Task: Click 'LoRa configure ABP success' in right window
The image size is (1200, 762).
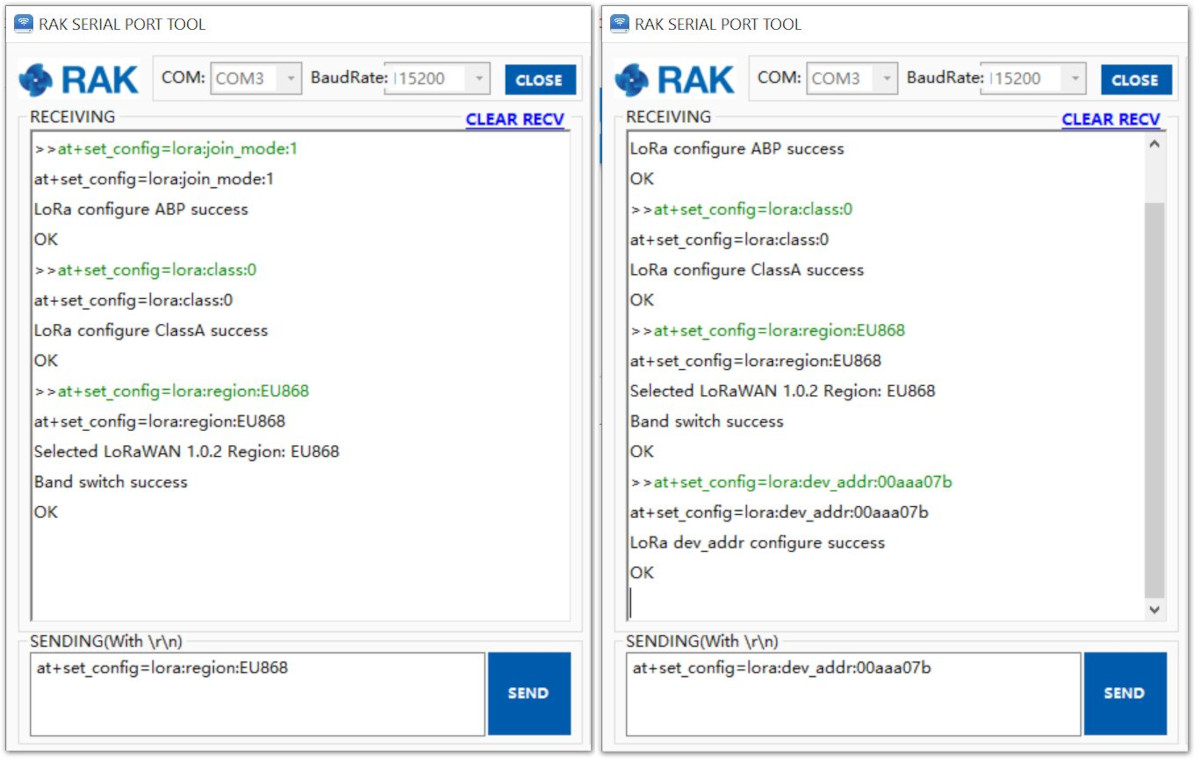Action: click(x=737, y=149)
